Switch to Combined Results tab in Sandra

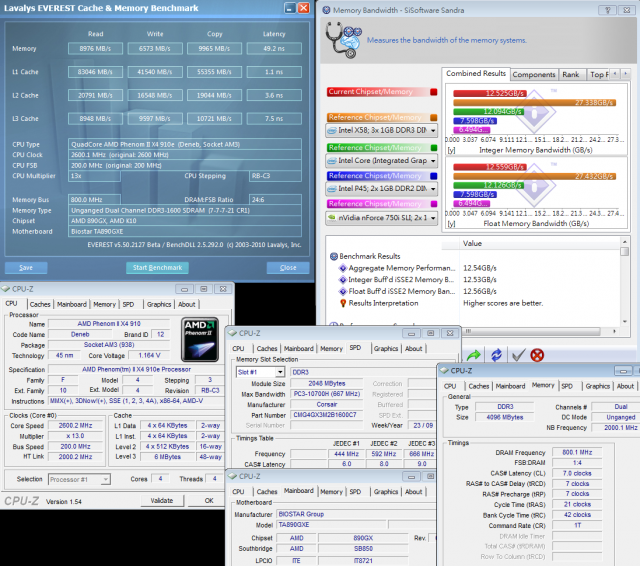(476, 73)
